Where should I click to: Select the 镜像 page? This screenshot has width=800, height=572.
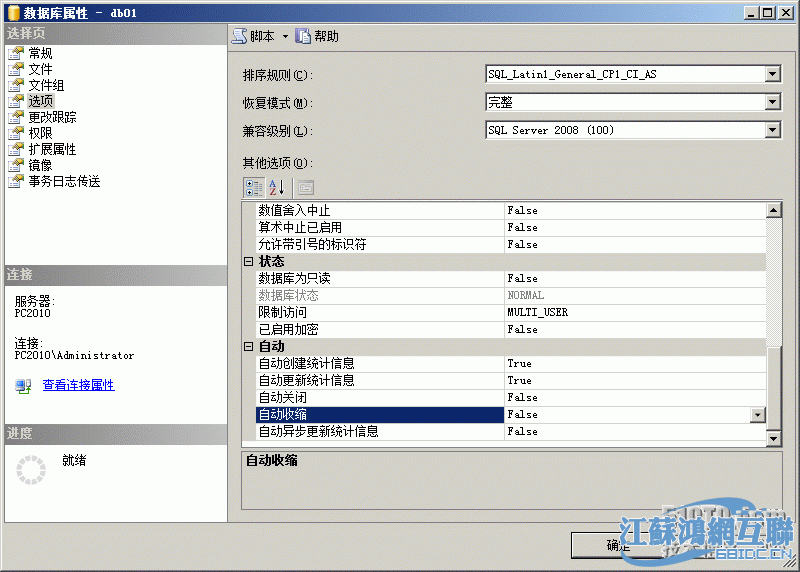pos(40,165)
